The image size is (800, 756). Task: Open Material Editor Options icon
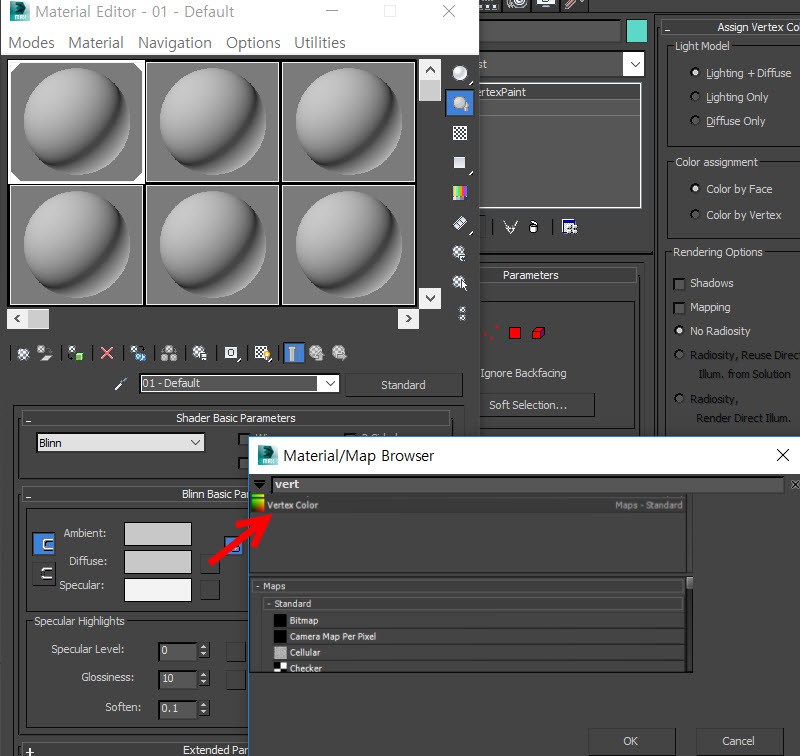tap(460, 253)
